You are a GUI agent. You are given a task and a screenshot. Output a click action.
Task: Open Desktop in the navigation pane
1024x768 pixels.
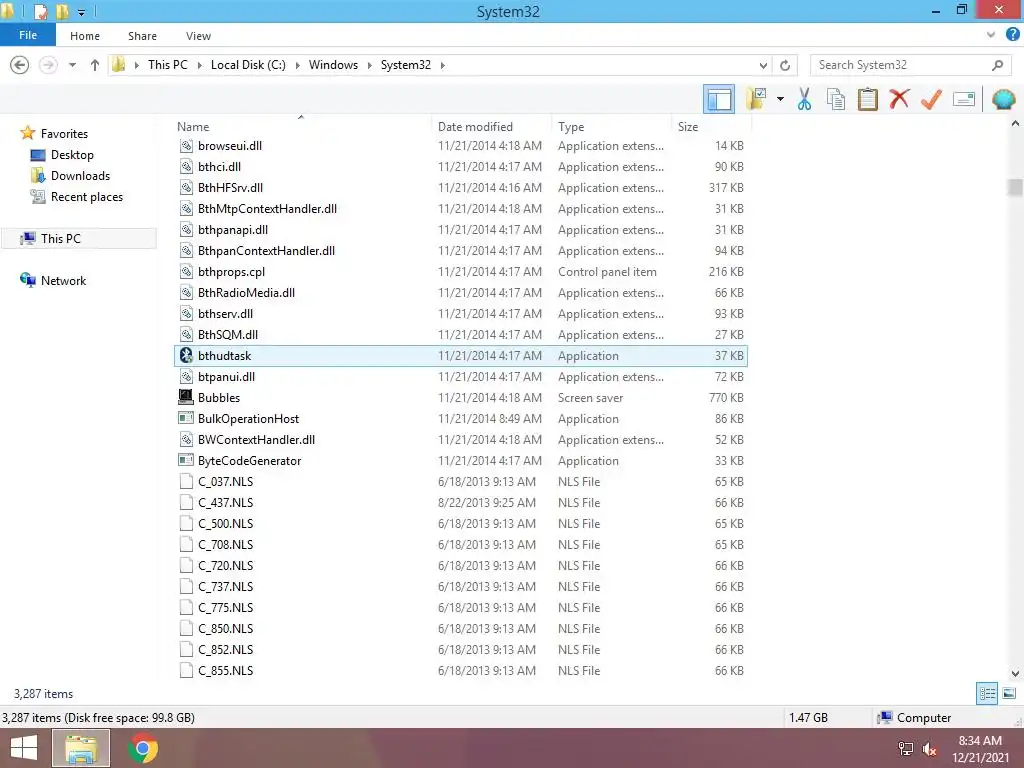pyautogui.click(x=72, y=155)
